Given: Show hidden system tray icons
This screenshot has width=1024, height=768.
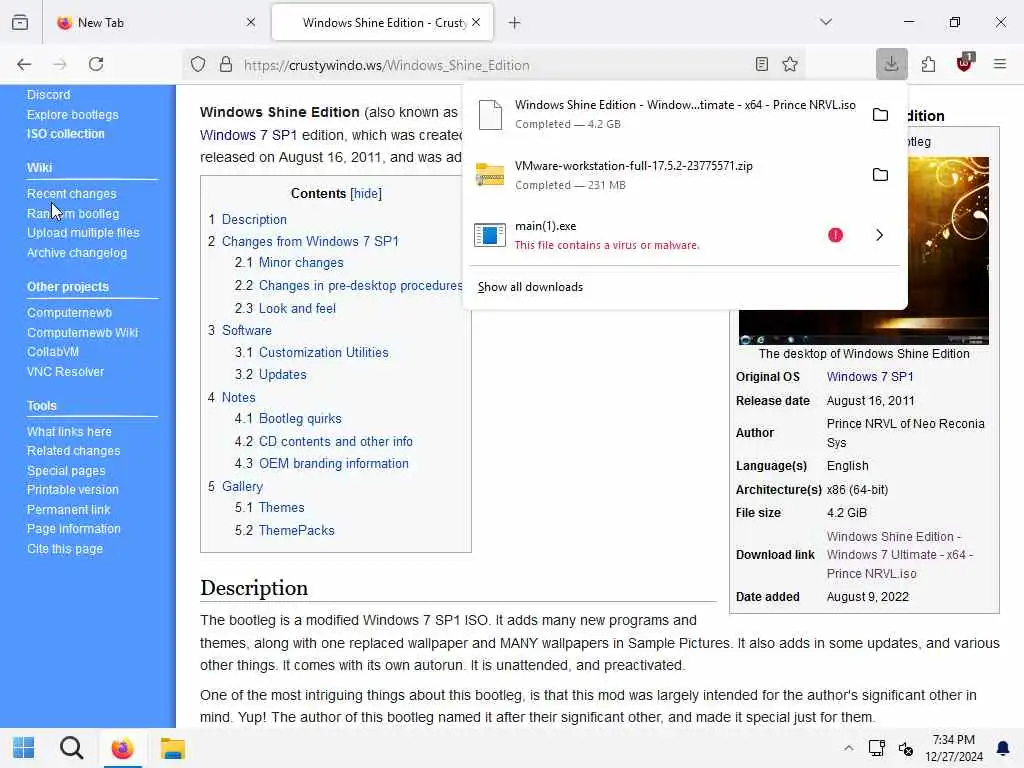Looking at the screenshot, I should (848, 748).
